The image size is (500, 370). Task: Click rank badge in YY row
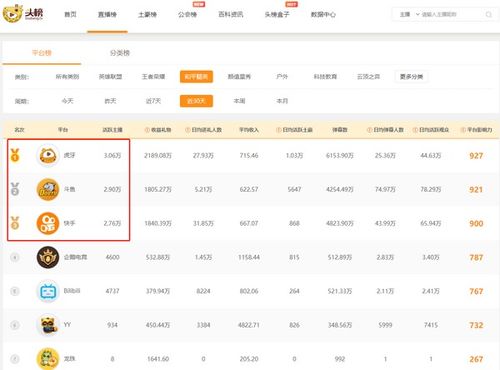tap(15, 325)
